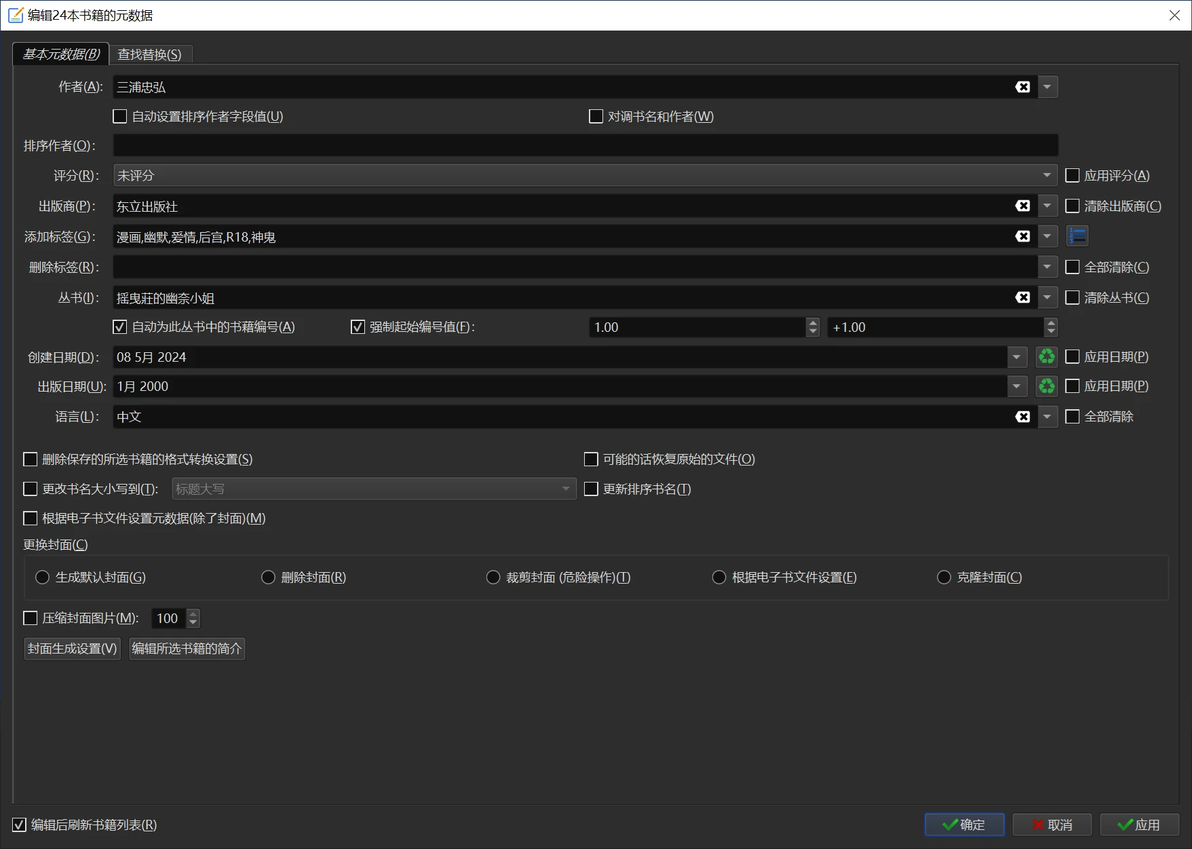Click the edit-metadata window title icon
This screenshot has height=849, width=1192.
click(x=15, y=15)
